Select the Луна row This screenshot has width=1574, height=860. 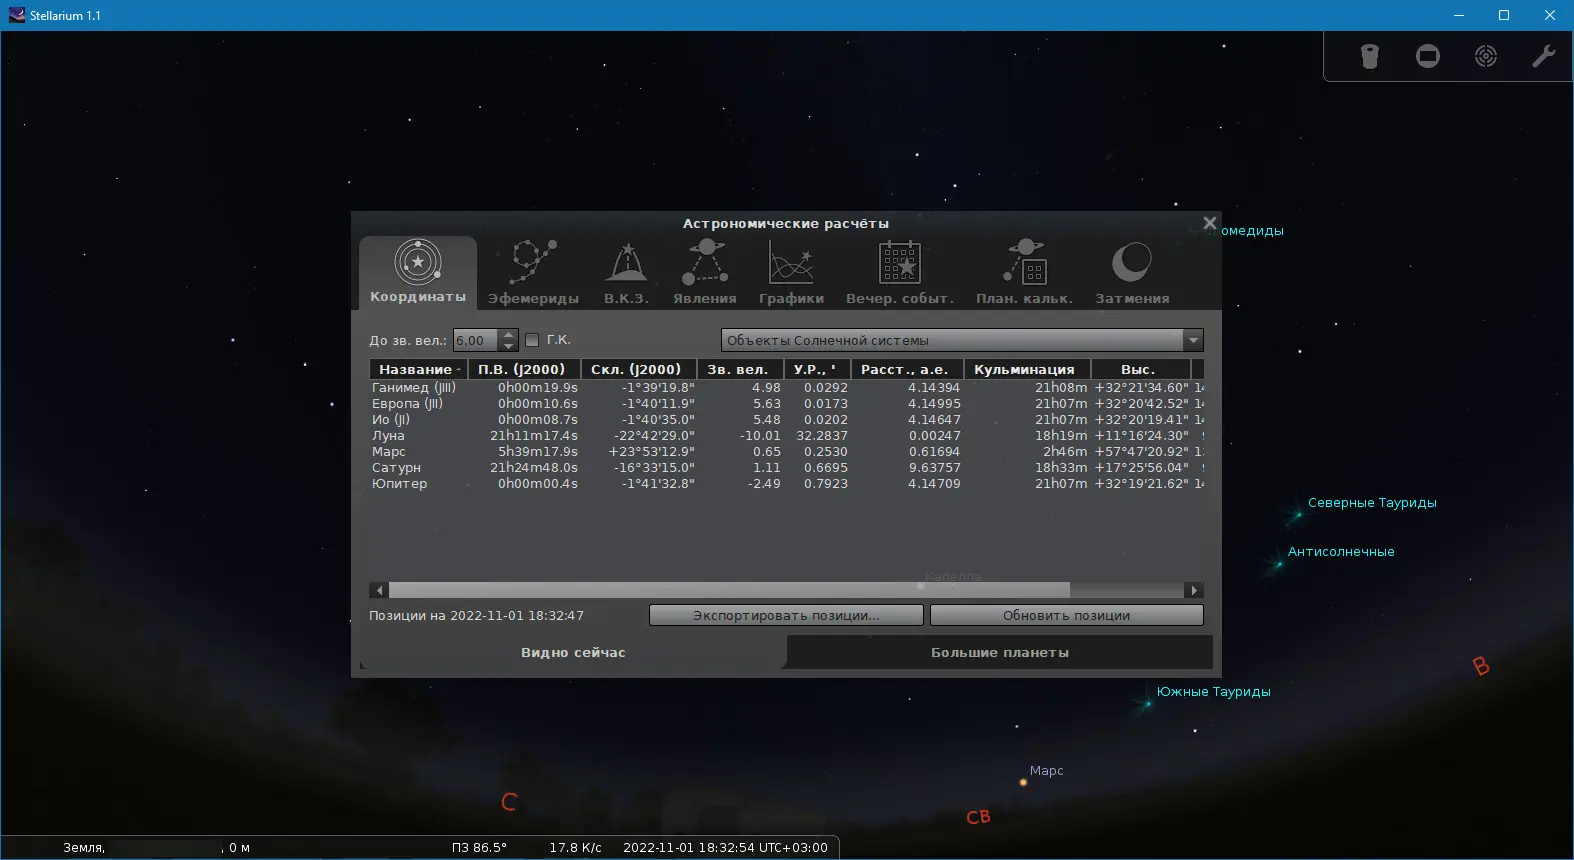coord(786,435)
